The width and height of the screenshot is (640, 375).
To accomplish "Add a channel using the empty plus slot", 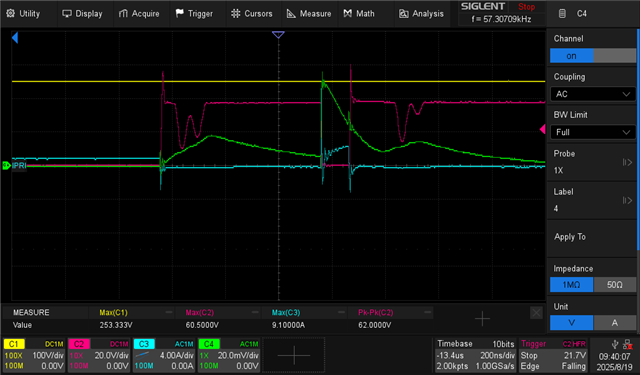I will pyautogui.click(x=294, y=355).
